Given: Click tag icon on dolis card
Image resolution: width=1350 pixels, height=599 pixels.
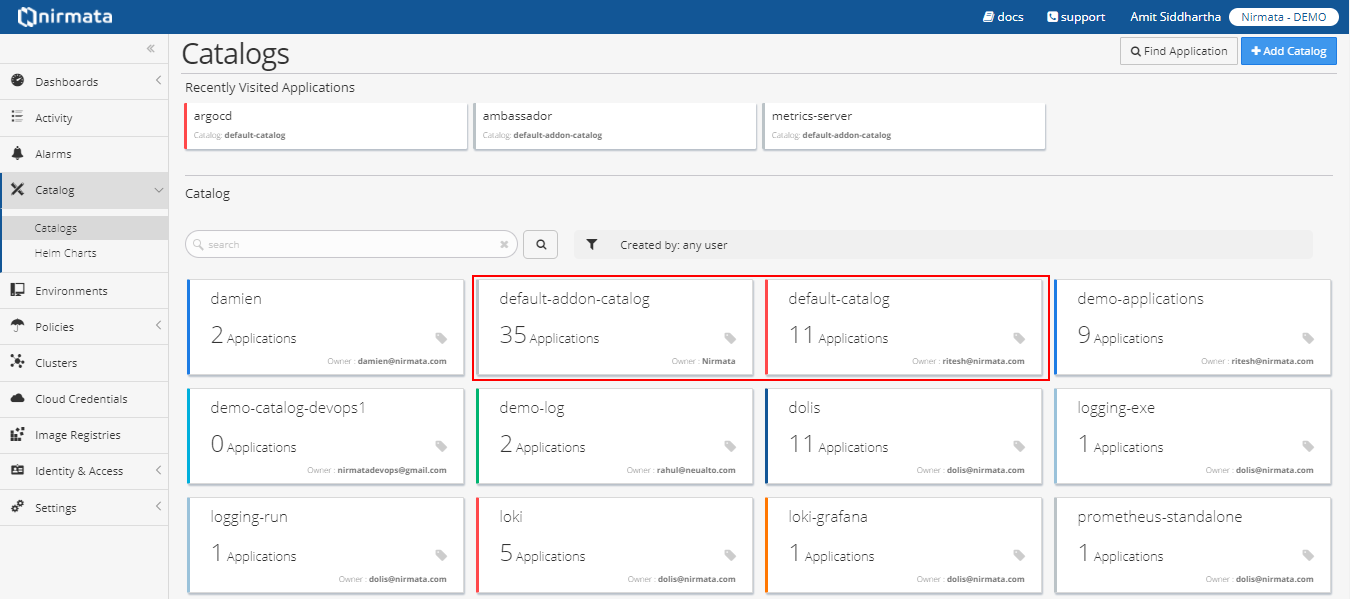Looking at the screenshot, I should [x=1019, y=447].
